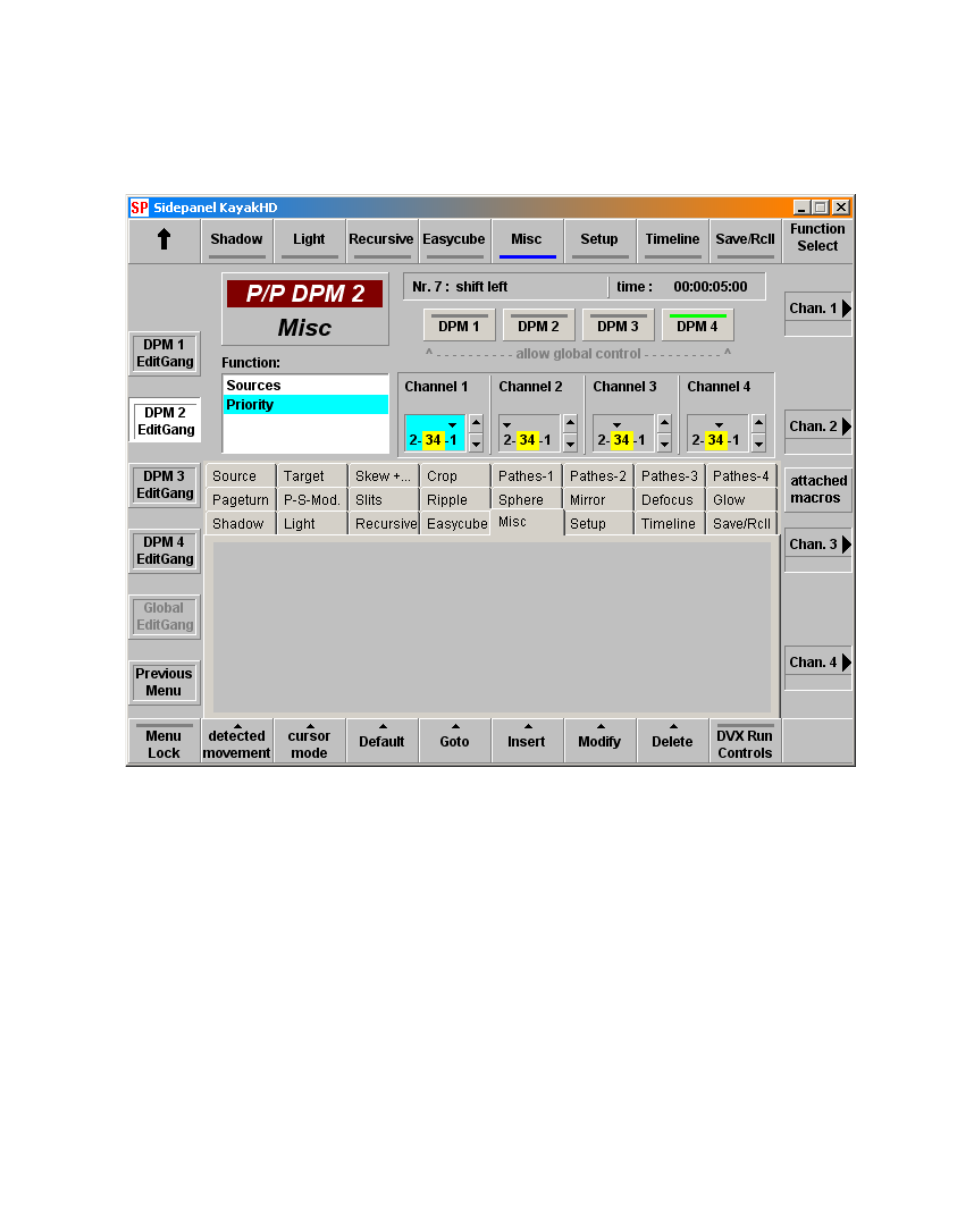Switch to the Glow tab
Viewport: 954px width, 1227px height.
pos(741,500)
